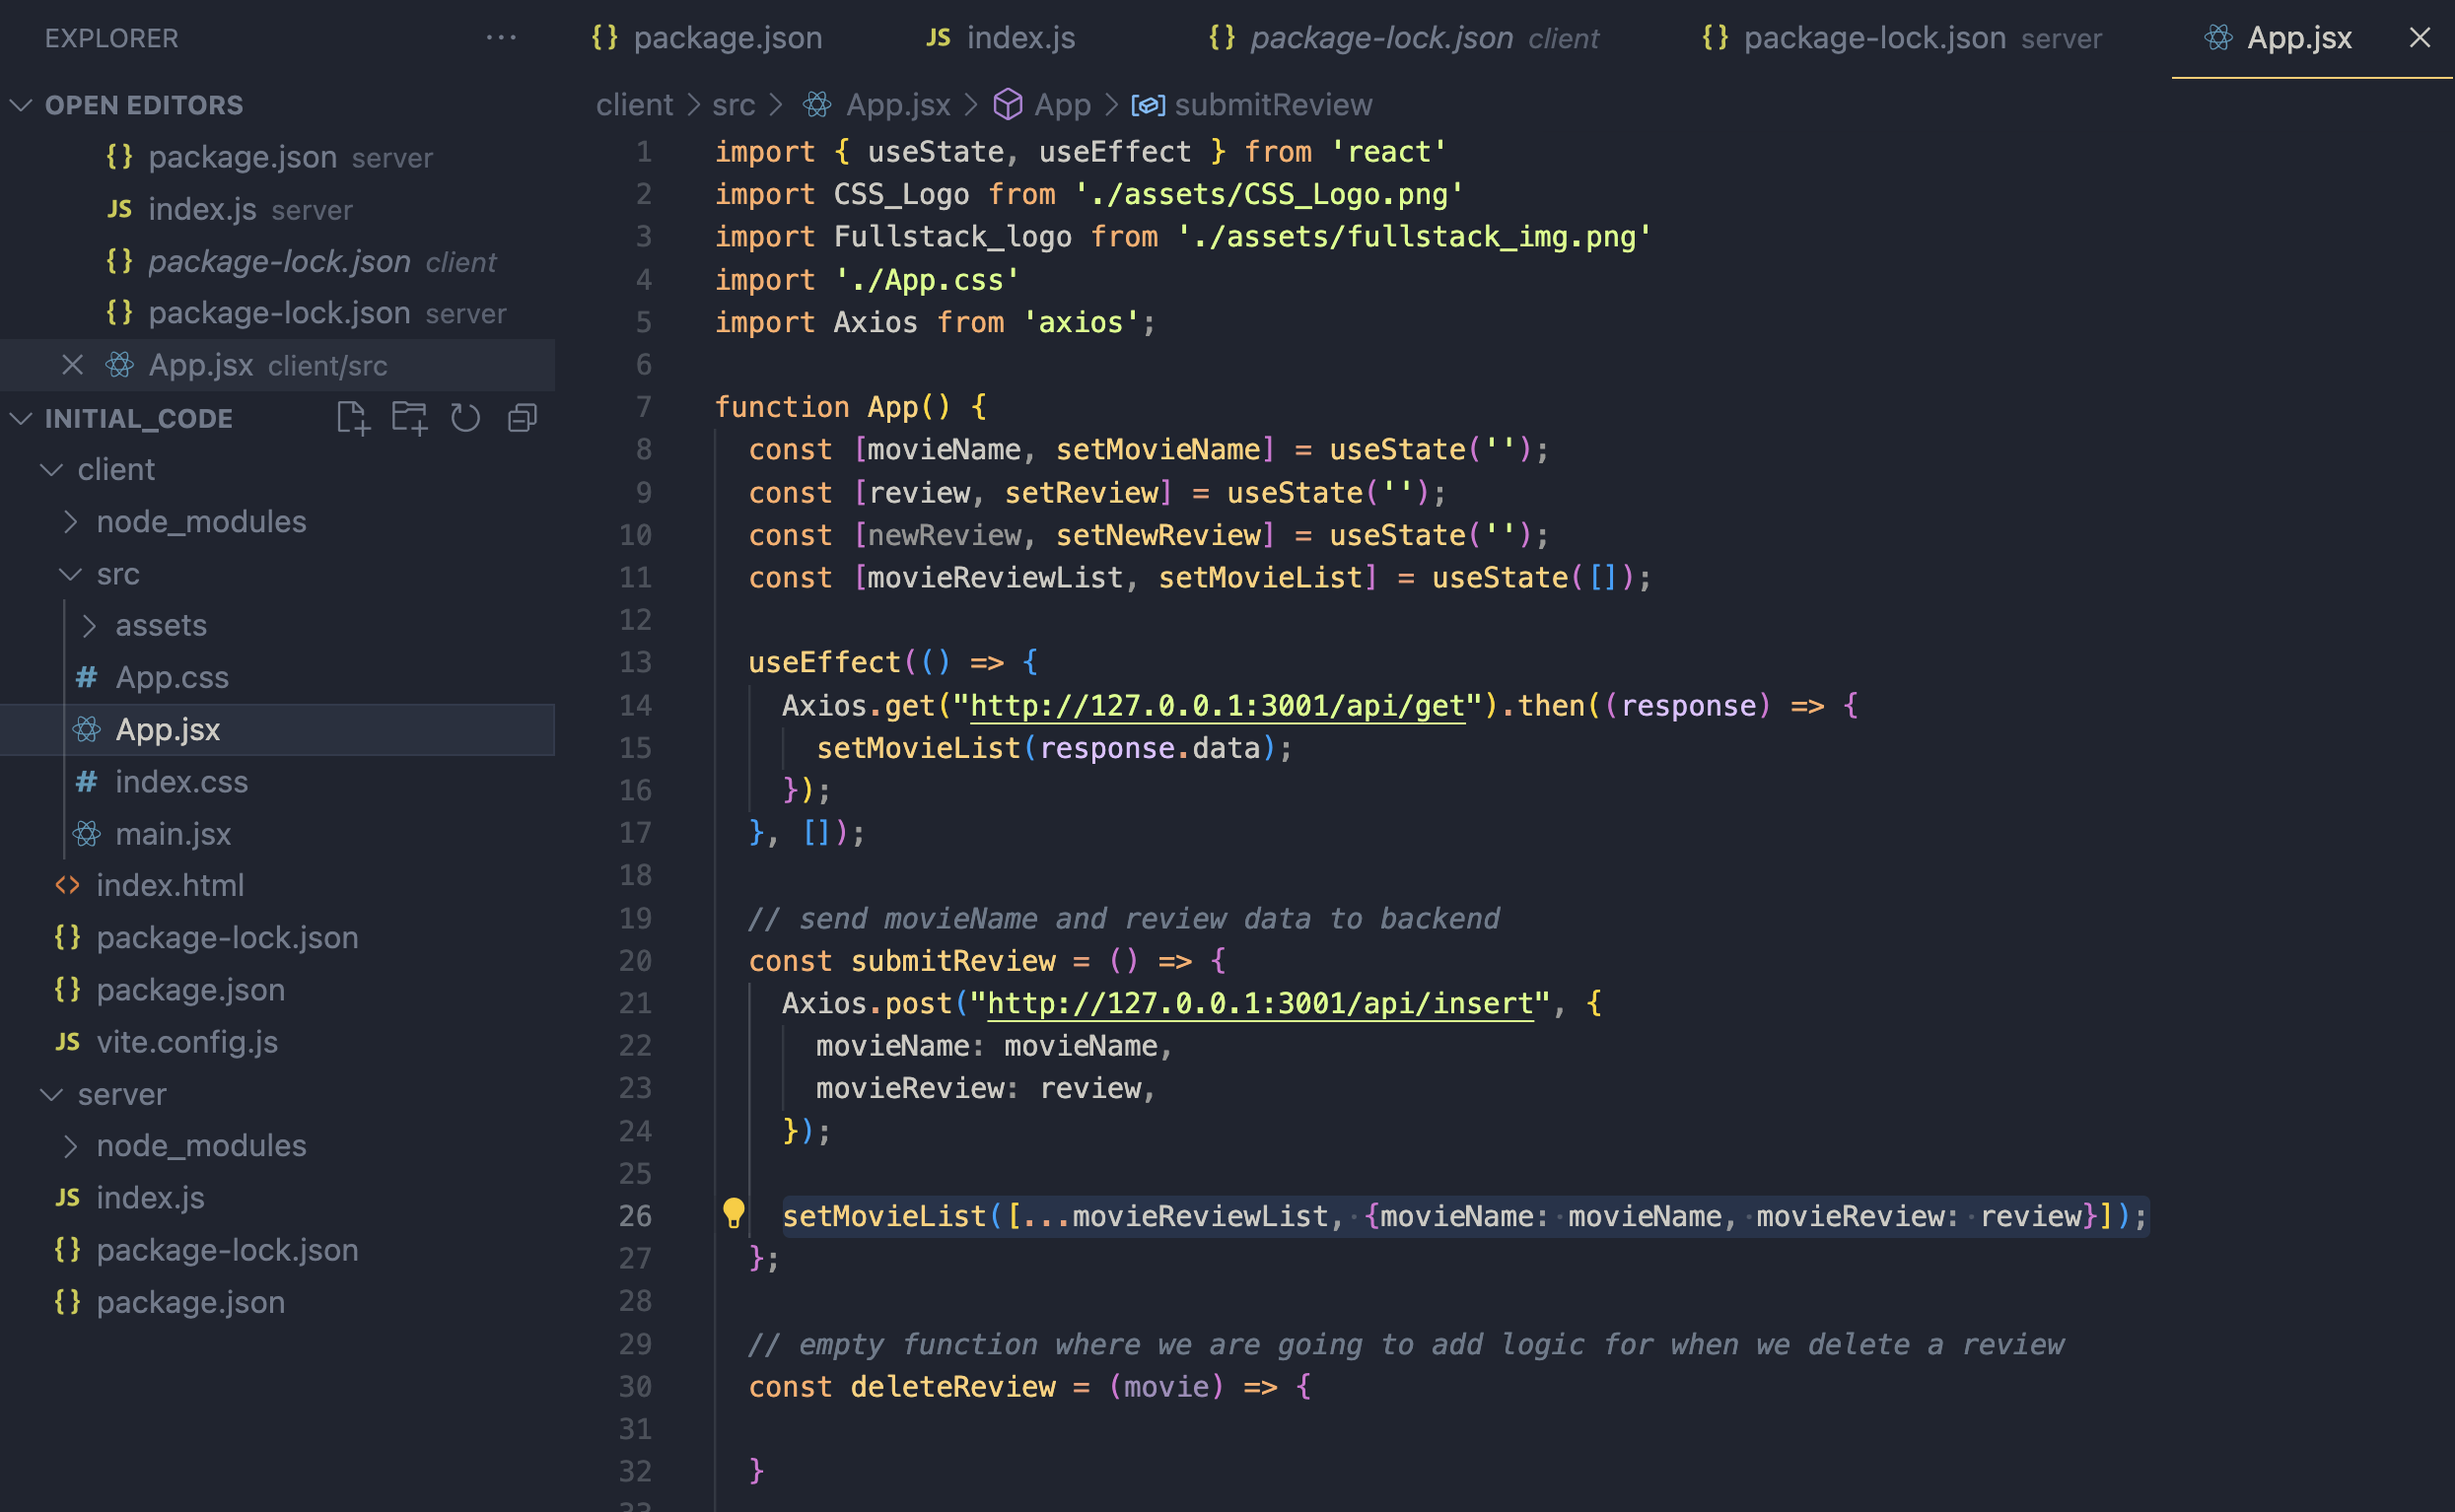Screen dimensions: 2455x1512
Task: Switch to the index.js tab
Action: point(1020,38)
